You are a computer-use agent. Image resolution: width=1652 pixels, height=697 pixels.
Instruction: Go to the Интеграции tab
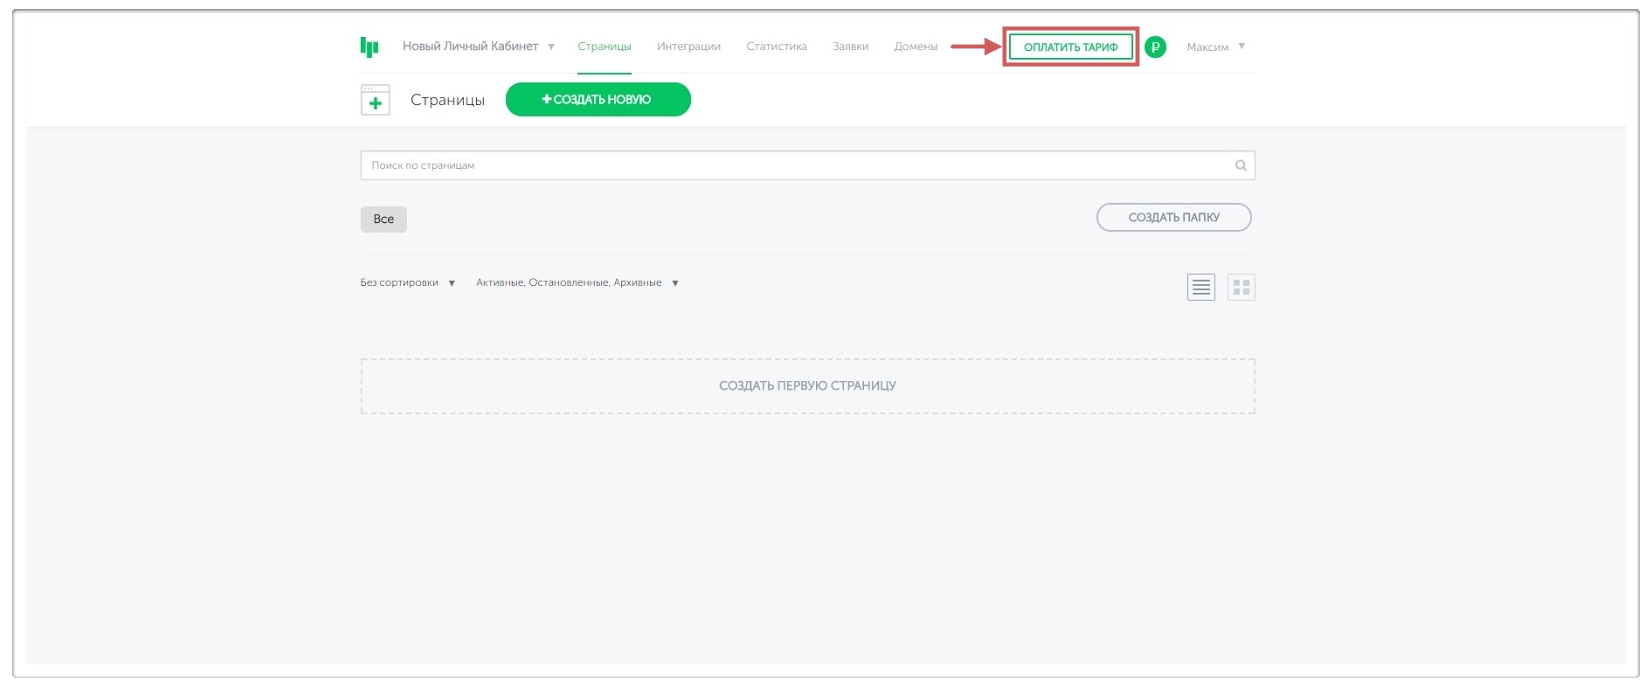click(x=688, y=47)
